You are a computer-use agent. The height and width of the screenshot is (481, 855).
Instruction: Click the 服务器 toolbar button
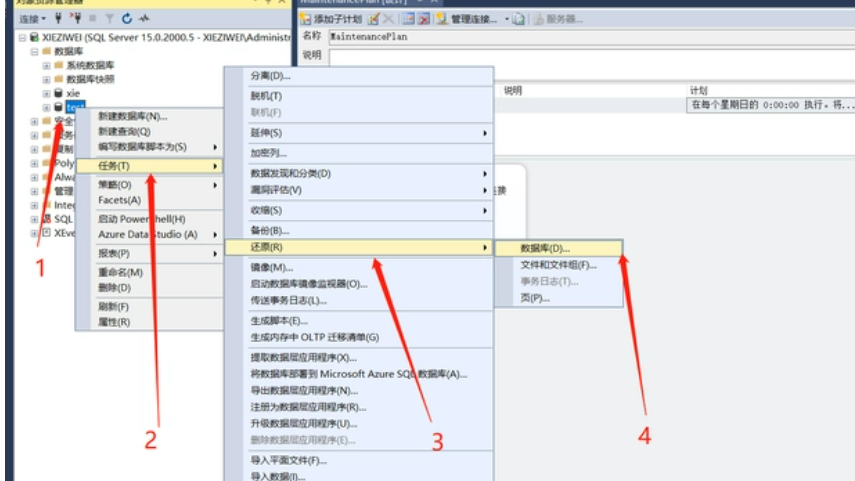pos(558,19)
